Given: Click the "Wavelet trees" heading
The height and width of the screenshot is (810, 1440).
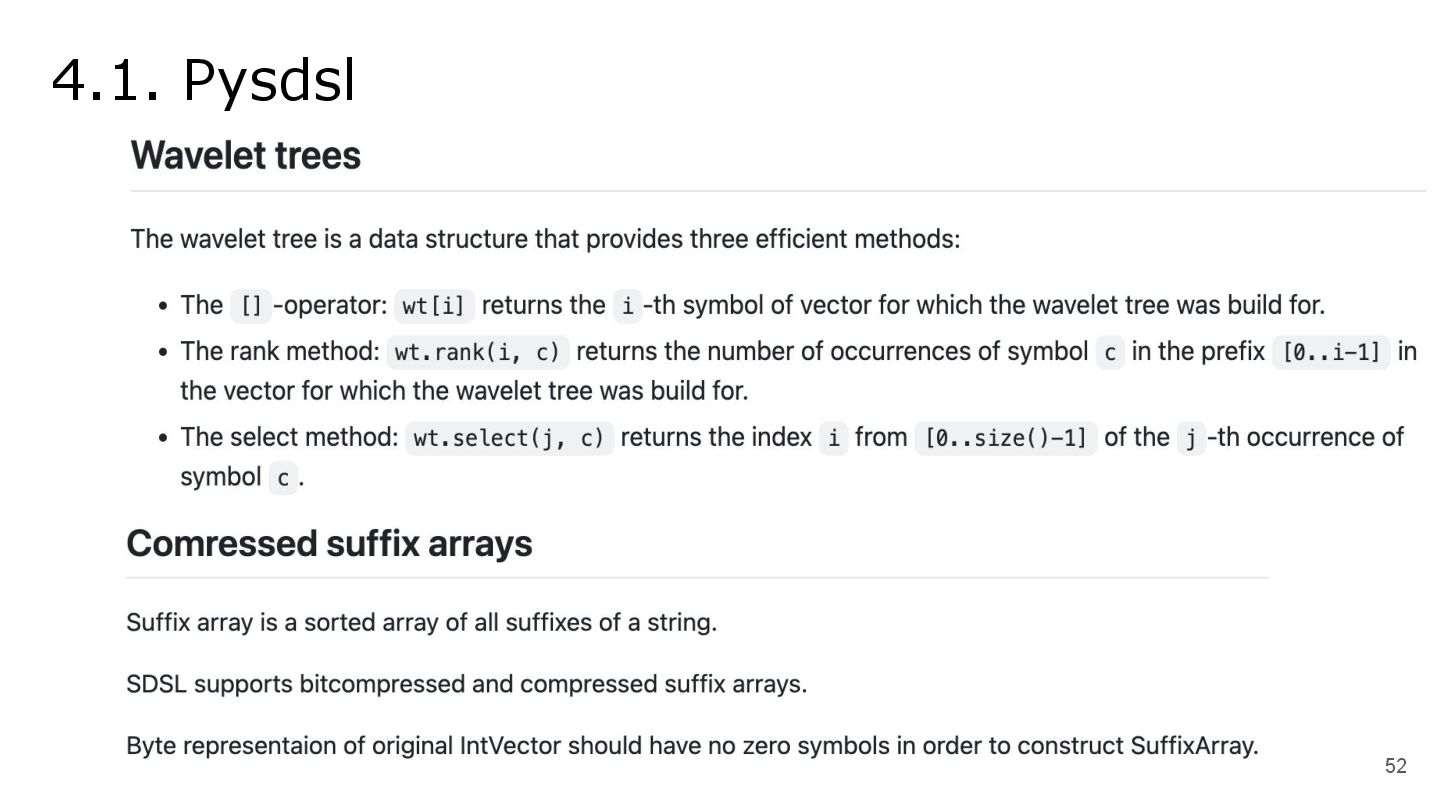Looking at the screenshot, I should (x=245, y=156).
